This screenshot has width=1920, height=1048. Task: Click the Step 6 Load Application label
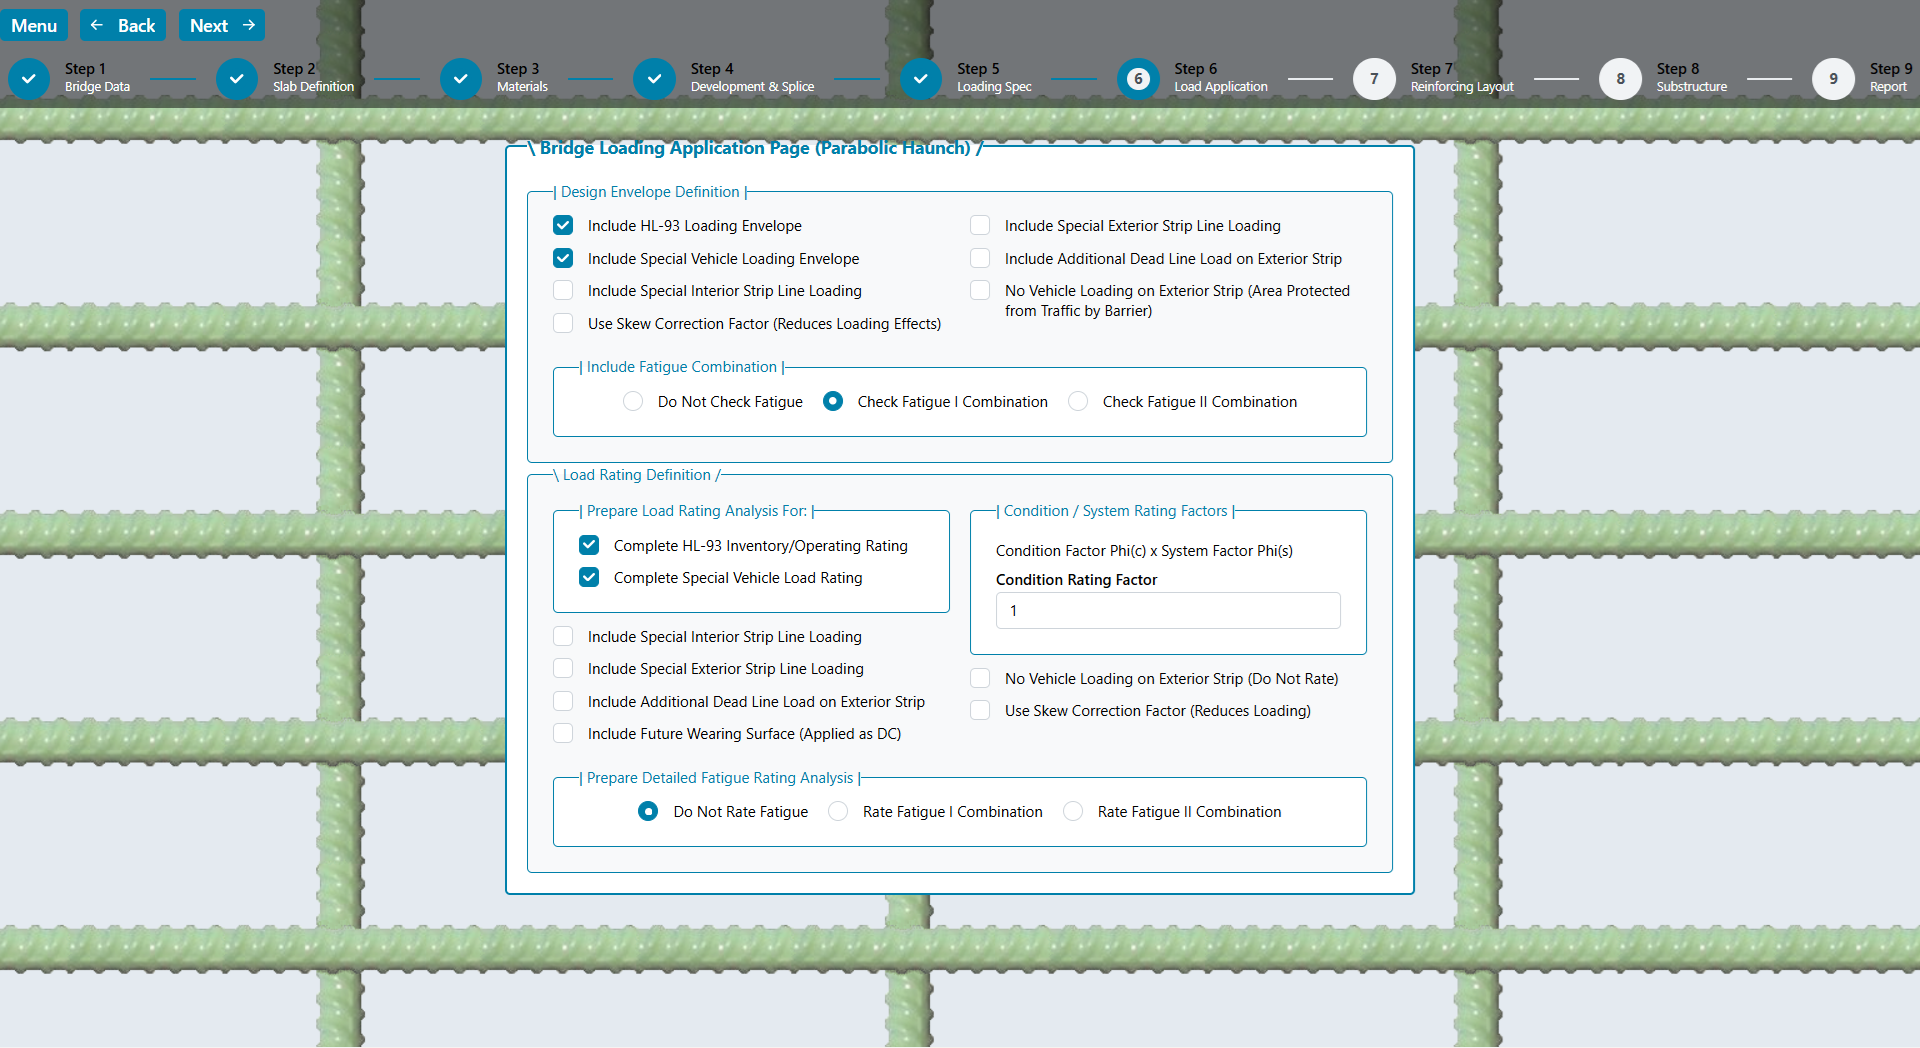coord(1220,78)
